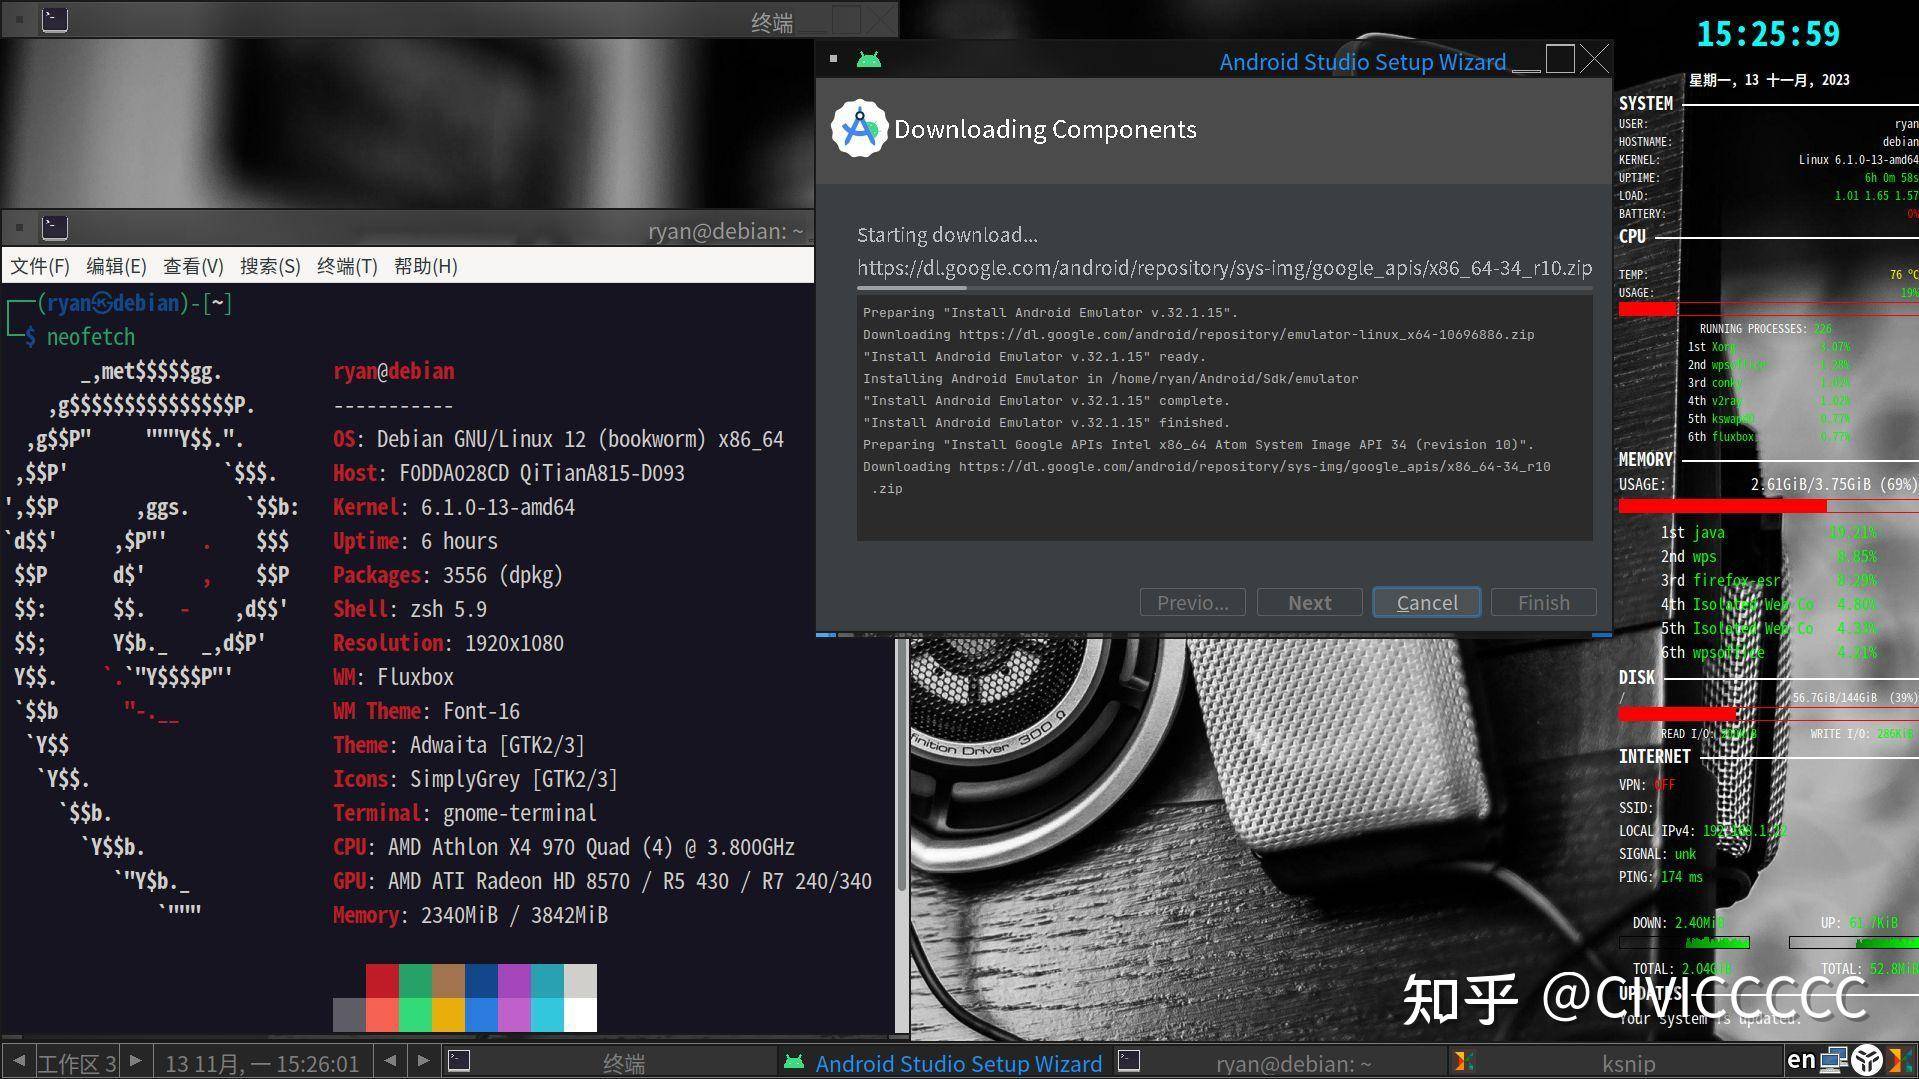
Task: Maximize the Android Studio Setup Wizard window
Action: [1560, 60]
